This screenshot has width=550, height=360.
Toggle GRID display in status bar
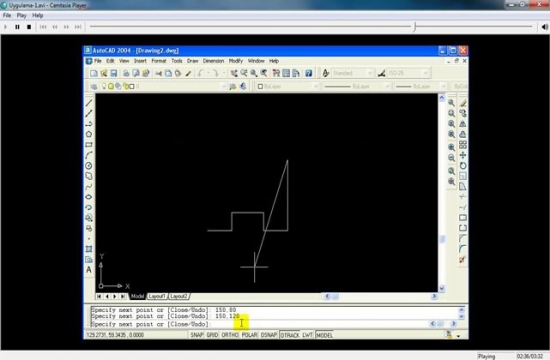coord(213,335)
